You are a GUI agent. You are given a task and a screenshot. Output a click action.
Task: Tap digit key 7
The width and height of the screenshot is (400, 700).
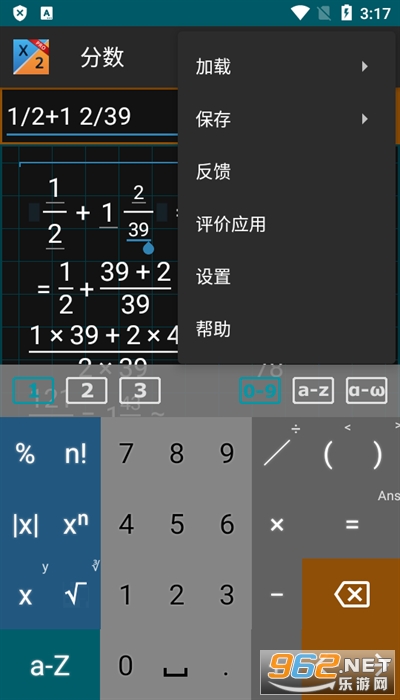(126, 454)
